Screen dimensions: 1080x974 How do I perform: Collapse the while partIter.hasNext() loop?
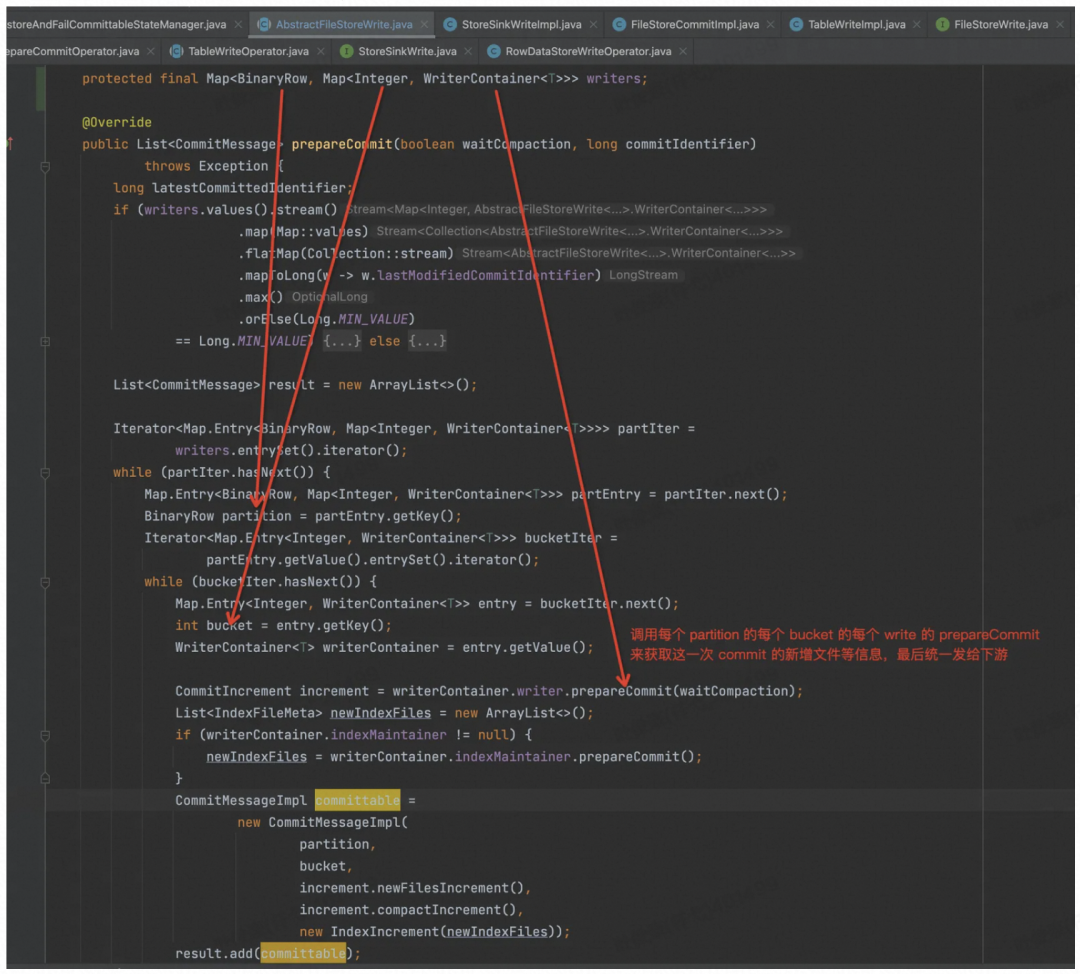click(x=45, y=472)
